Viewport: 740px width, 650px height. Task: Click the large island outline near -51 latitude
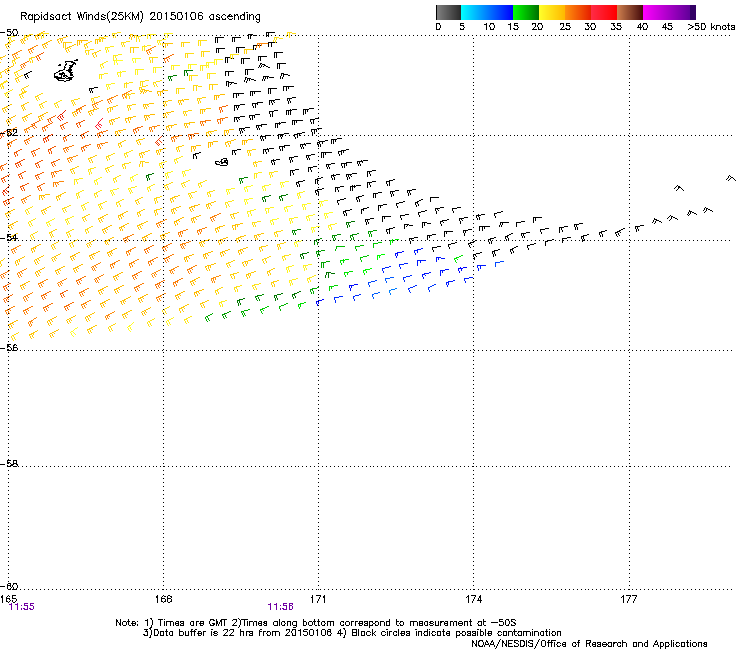[66, 71]
